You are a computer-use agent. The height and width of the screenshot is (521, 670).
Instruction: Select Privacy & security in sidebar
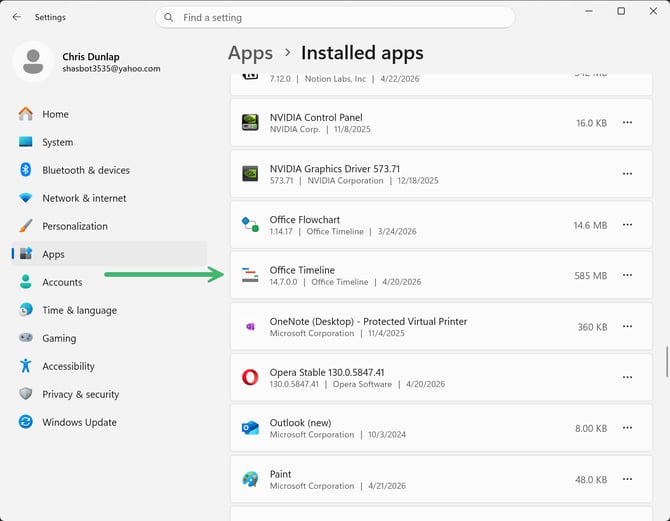tap(81, 394)
